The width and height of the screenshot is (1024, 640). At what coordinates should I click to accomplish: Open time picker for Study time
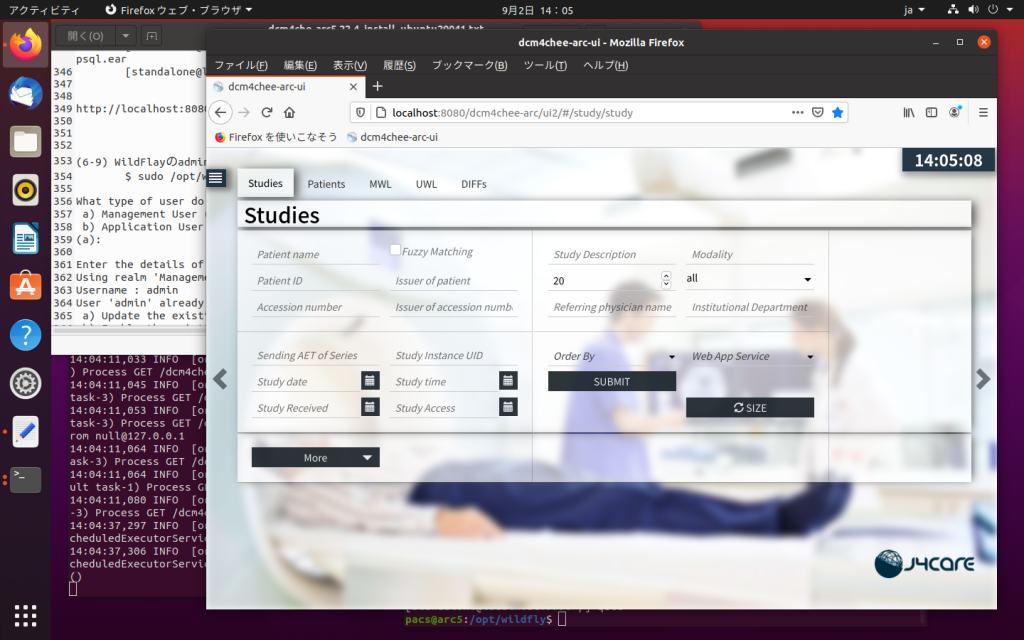point(508,381)
